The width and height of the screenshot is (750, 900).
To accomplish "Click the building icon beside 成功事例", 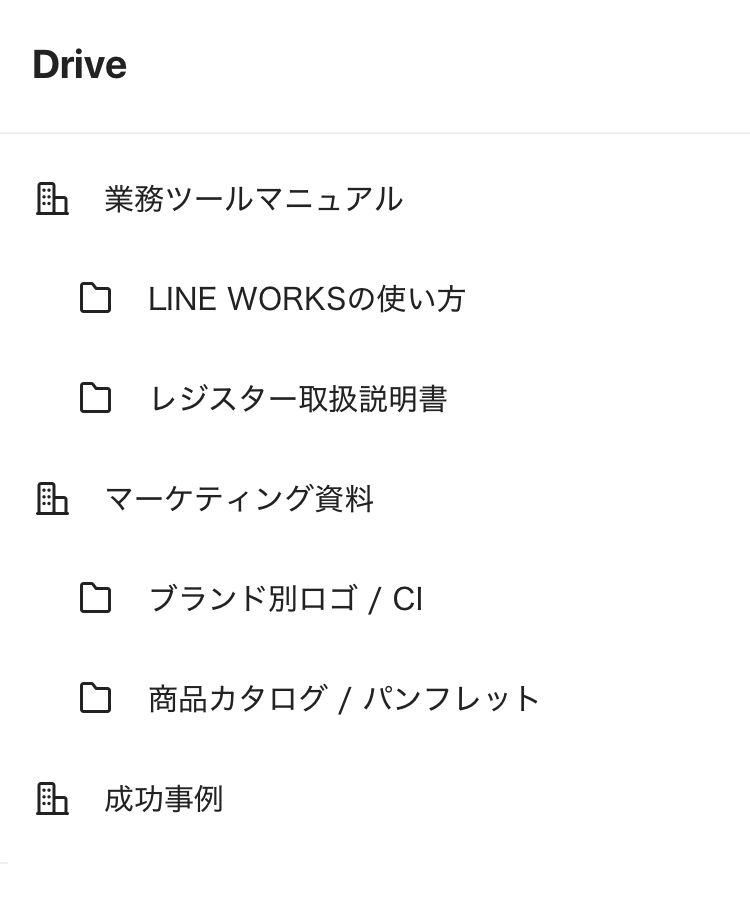I will coord(52,798).
